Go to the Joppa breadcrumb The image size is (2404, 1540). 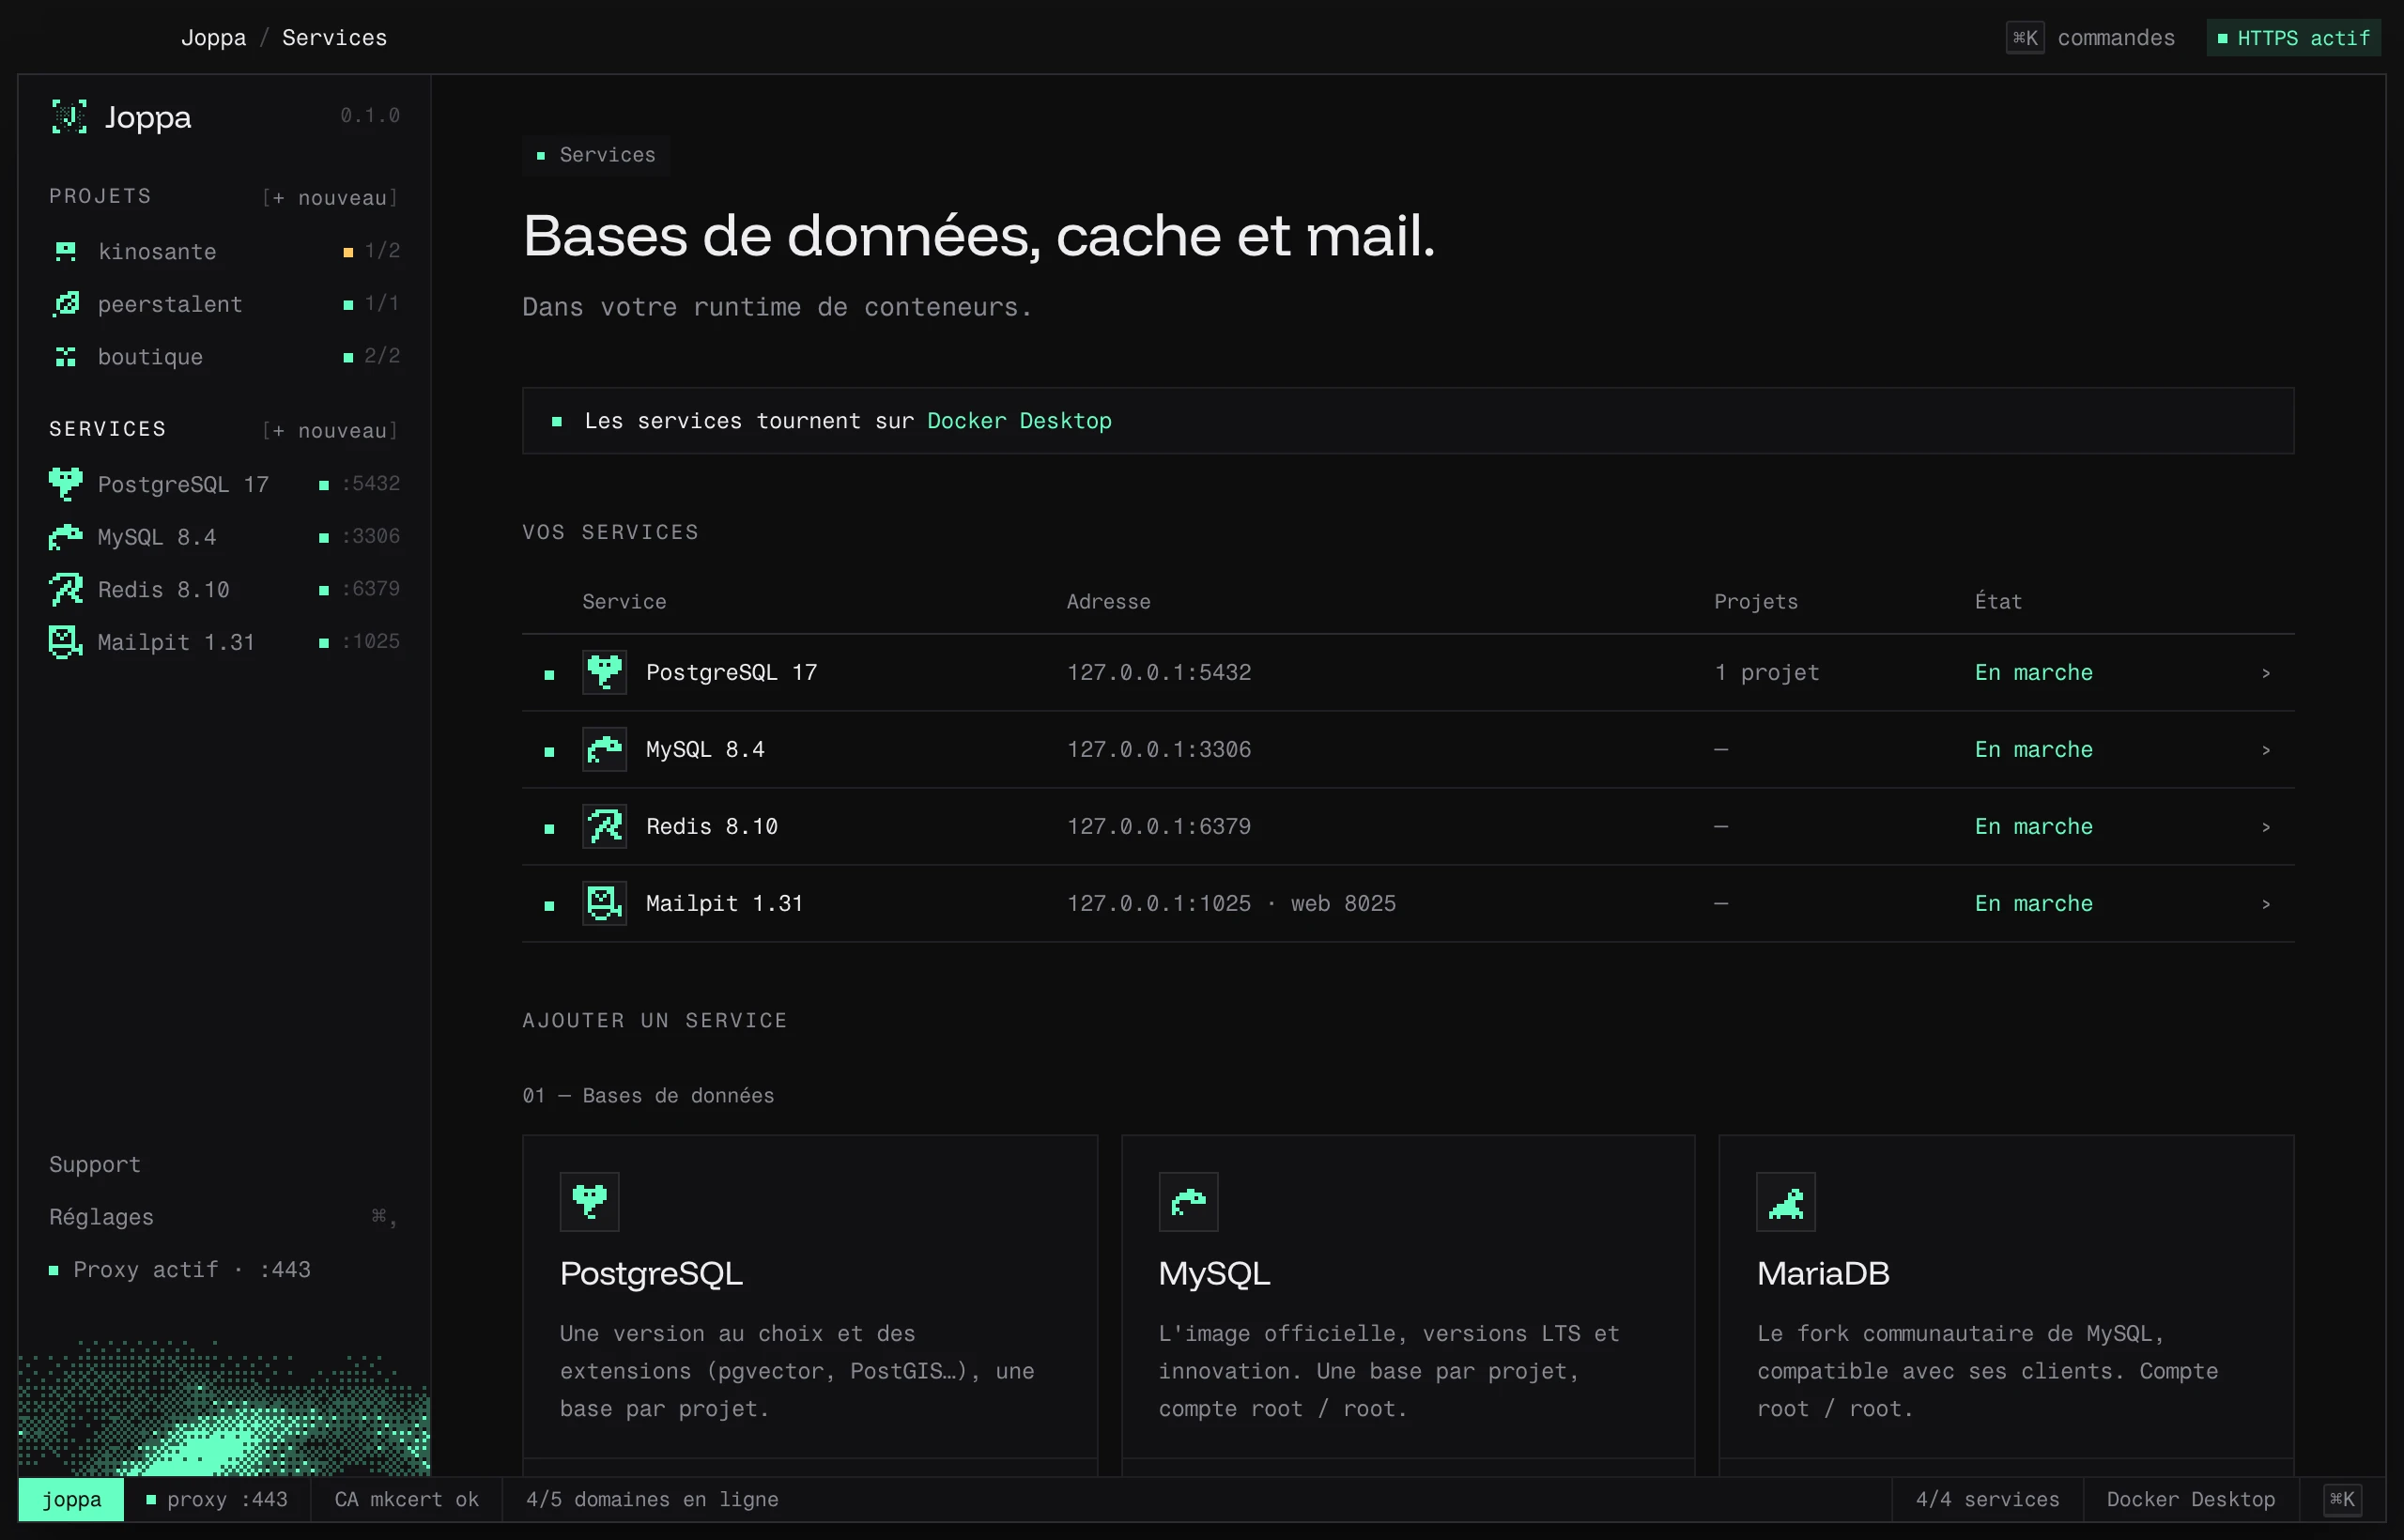point(213,38)
